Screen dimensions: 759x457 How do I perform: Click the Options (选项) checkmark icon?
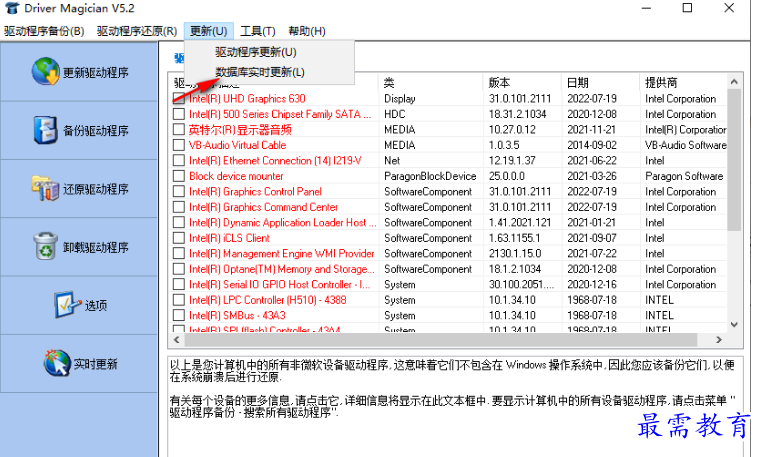pyautogui.click(x=67, y=305)
